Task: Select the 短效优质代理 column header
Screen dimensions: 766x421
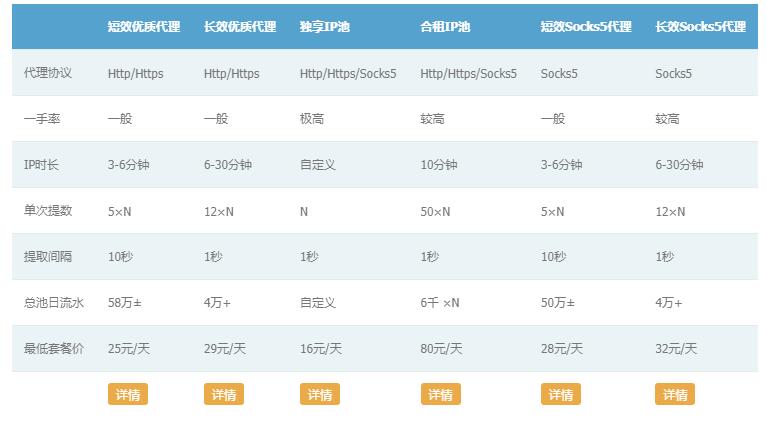Action: (x=144, y=27)
